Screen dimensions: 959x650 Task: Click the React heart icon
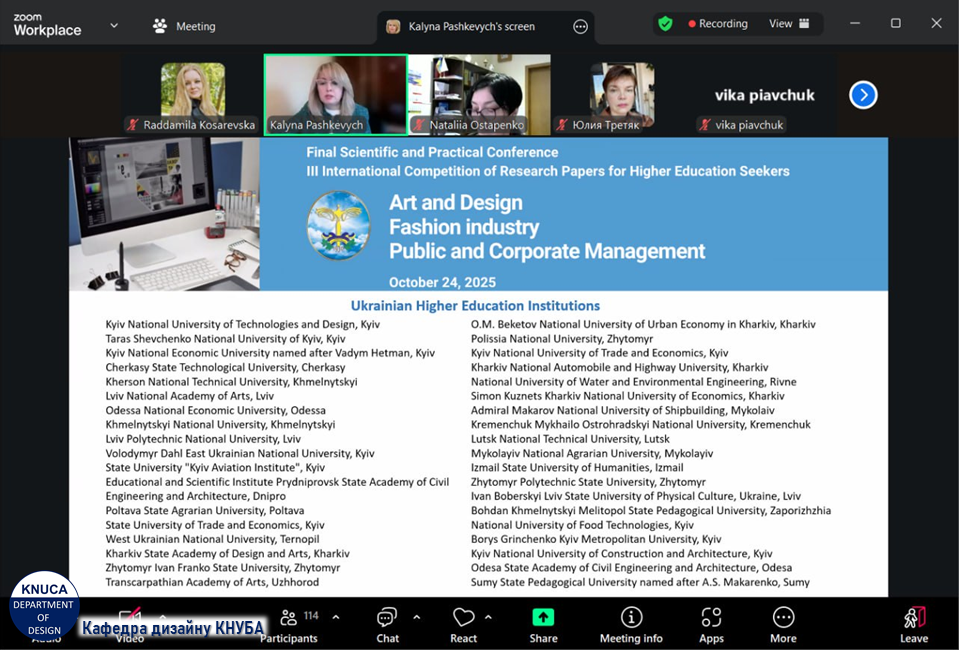[463, 624]
